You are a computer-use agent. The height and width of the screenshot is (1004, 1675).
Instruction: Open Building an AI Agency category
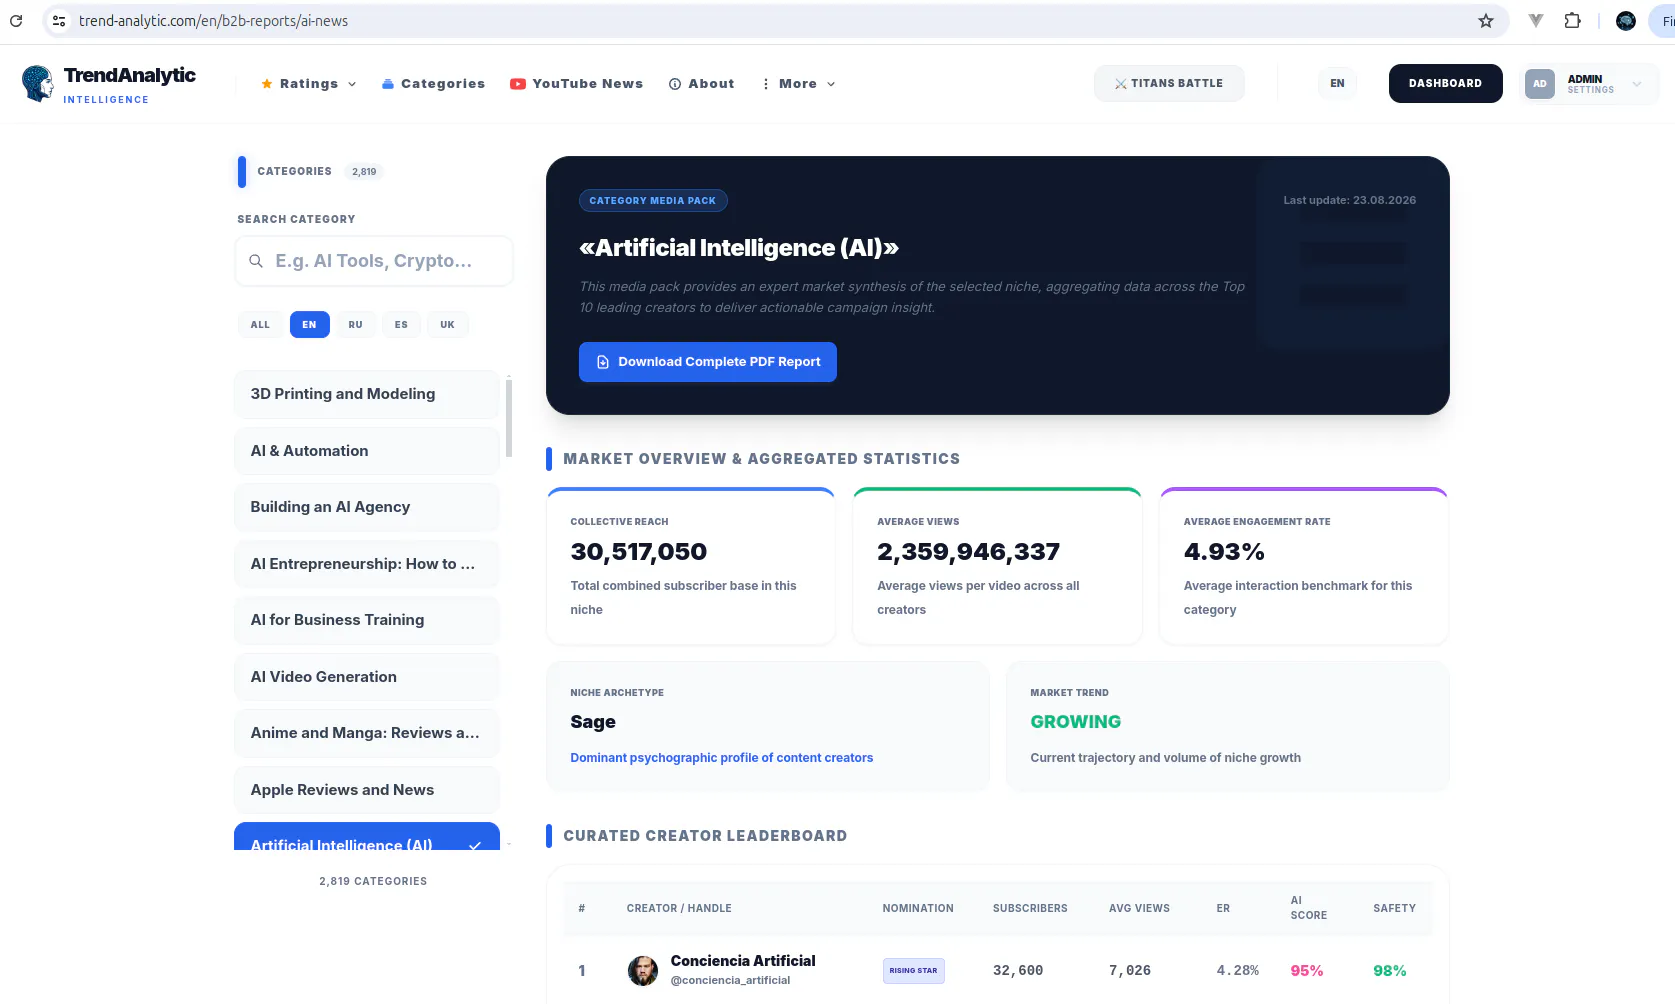tap(366, 507)
